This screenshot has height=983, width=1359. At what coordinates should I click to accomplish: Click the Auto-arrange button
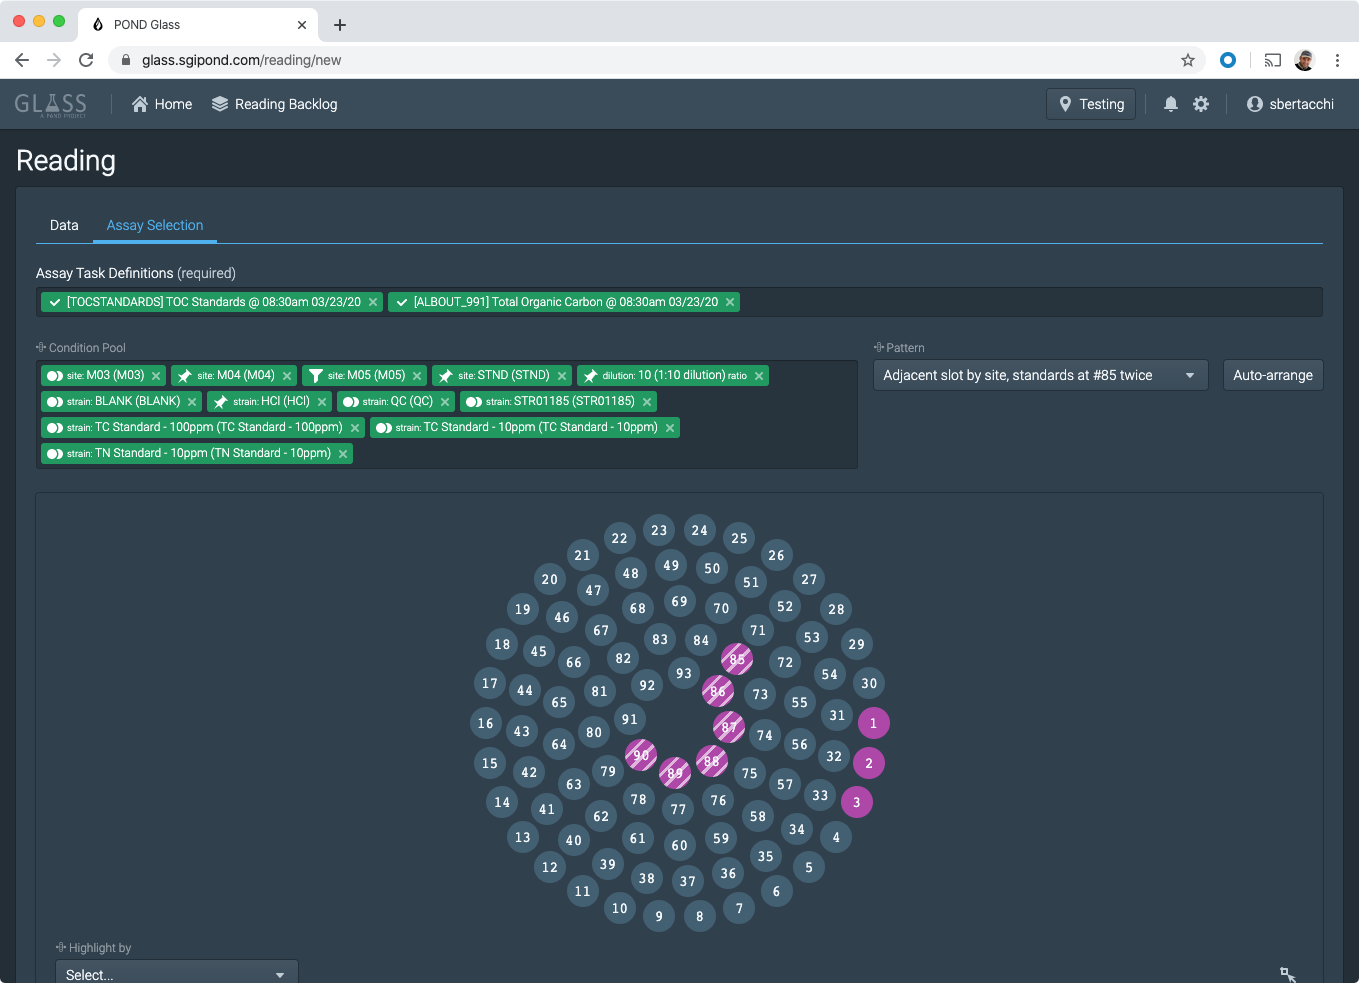click(1273, 375)
